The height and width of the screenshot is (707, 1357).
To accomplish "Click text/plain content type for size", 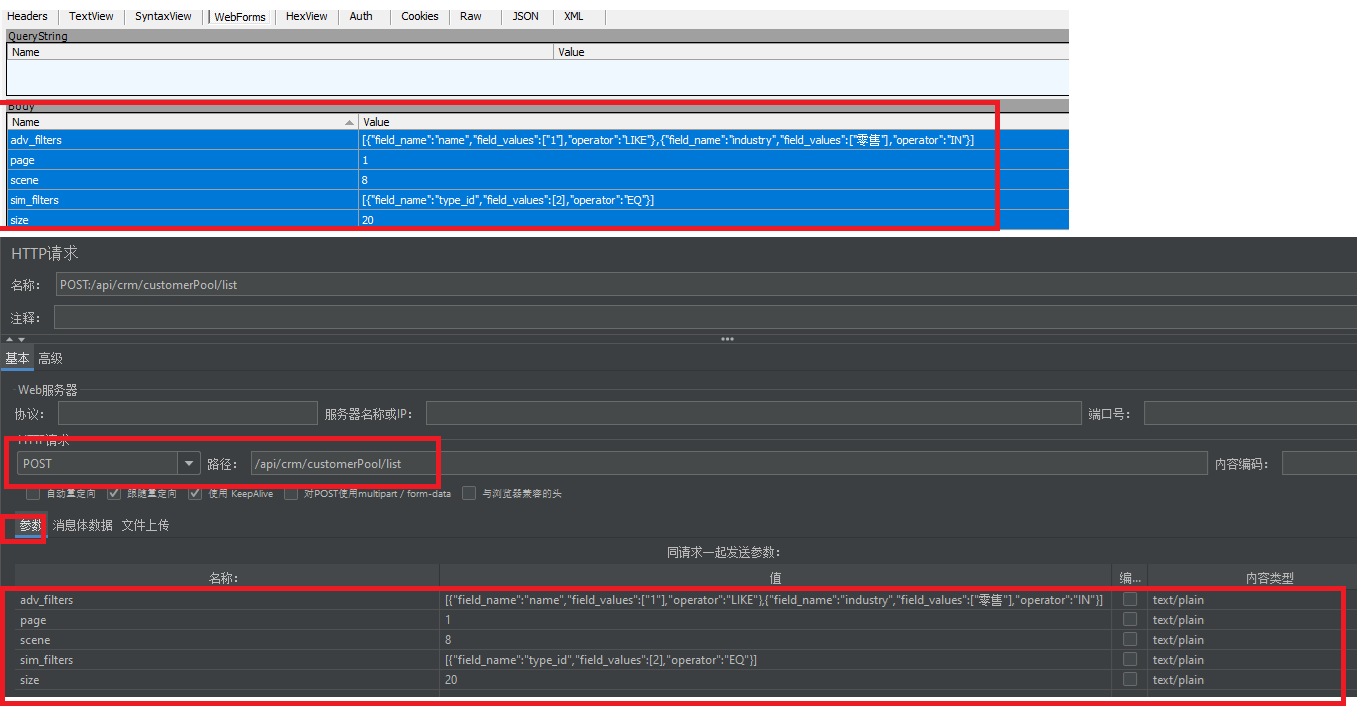I will click(1179, 680).
